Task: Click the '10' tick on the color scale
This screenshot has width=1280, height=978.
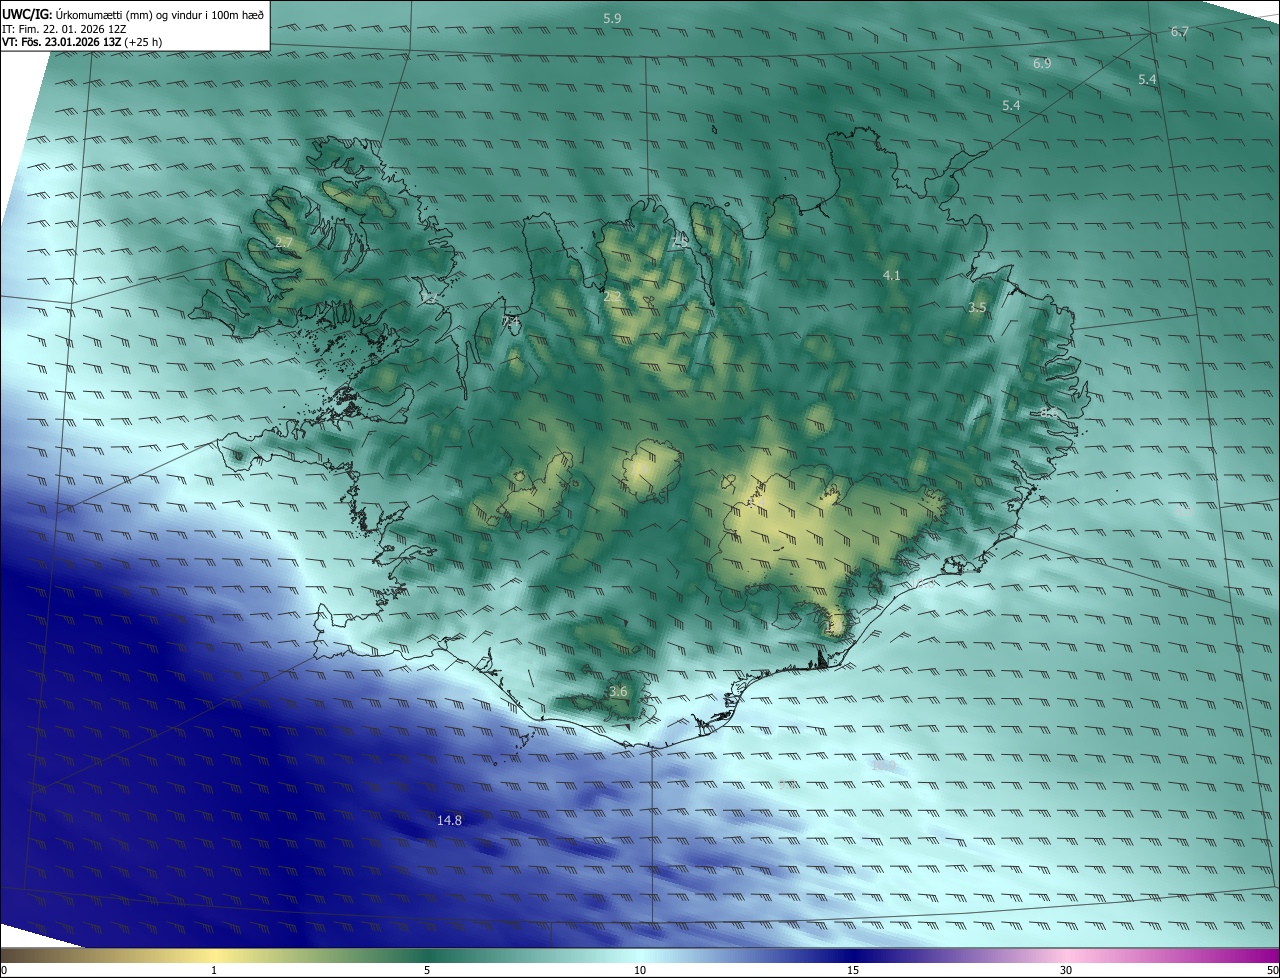Action: [640, 970]
